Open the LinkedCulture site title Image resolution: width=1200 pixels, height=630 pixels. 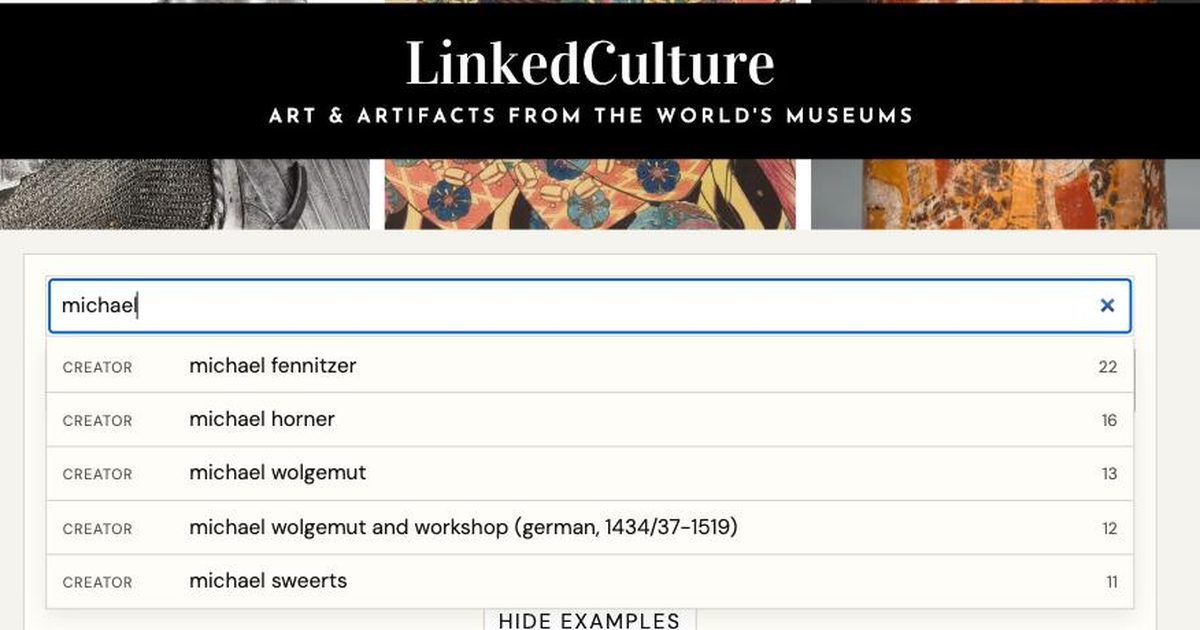point(590,62)
